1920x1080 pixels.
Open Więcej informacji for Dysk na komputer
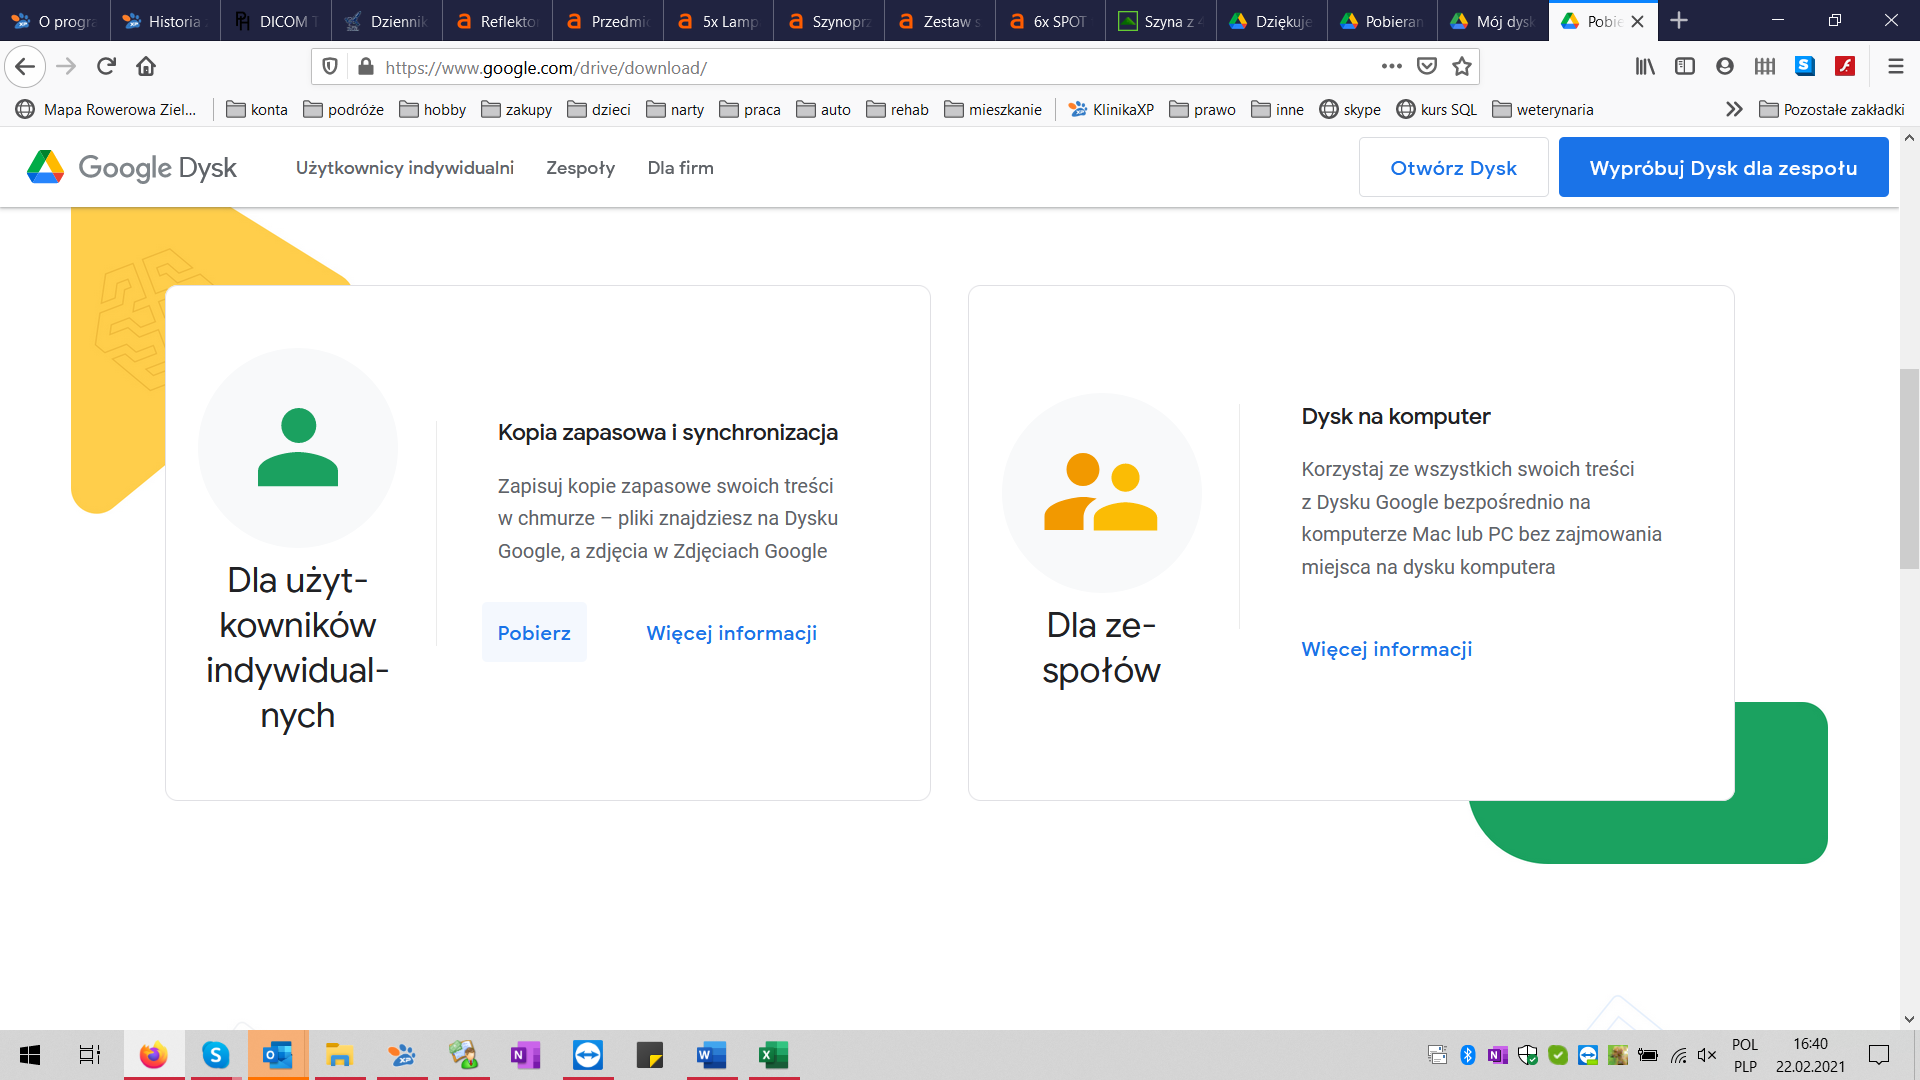coord(1387,649)
